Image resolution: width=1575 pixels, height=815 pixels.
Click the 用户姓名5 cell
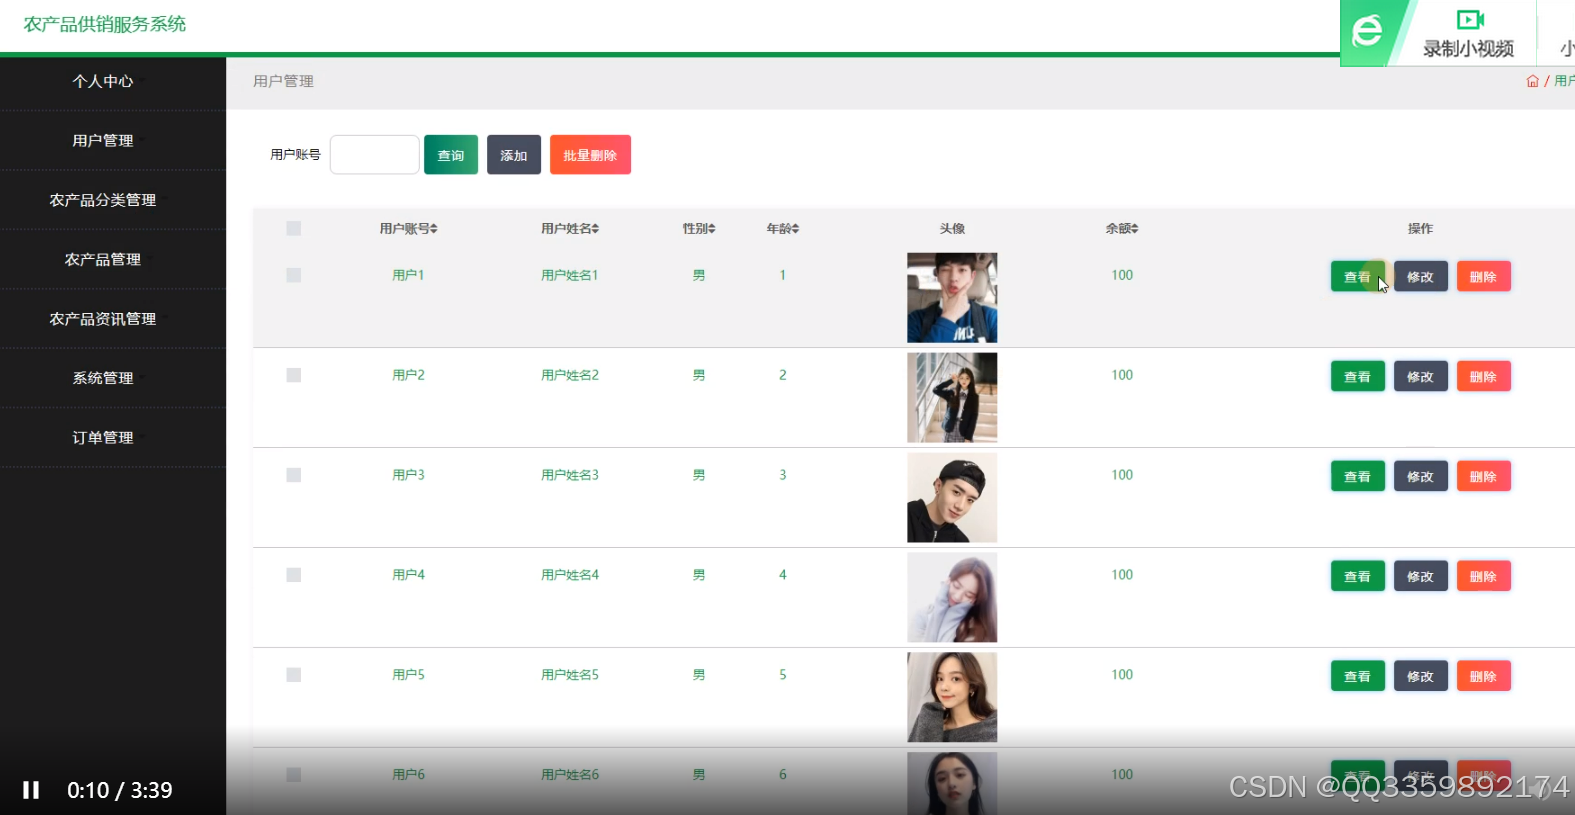click(570, 675)
